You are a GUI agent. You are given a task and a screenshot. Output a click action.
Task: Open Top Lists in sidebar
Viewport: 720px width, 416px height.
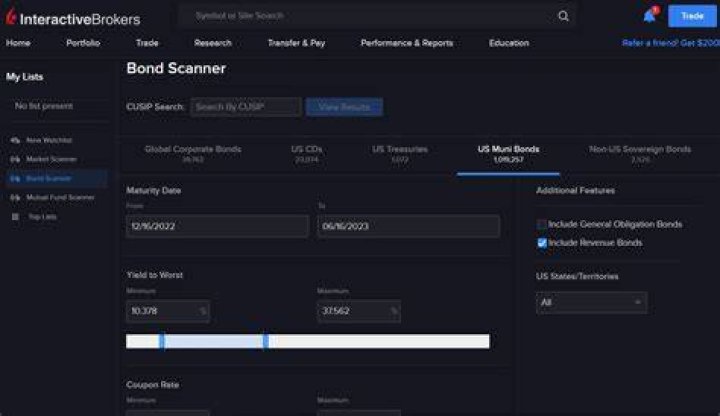click(42, 217)
